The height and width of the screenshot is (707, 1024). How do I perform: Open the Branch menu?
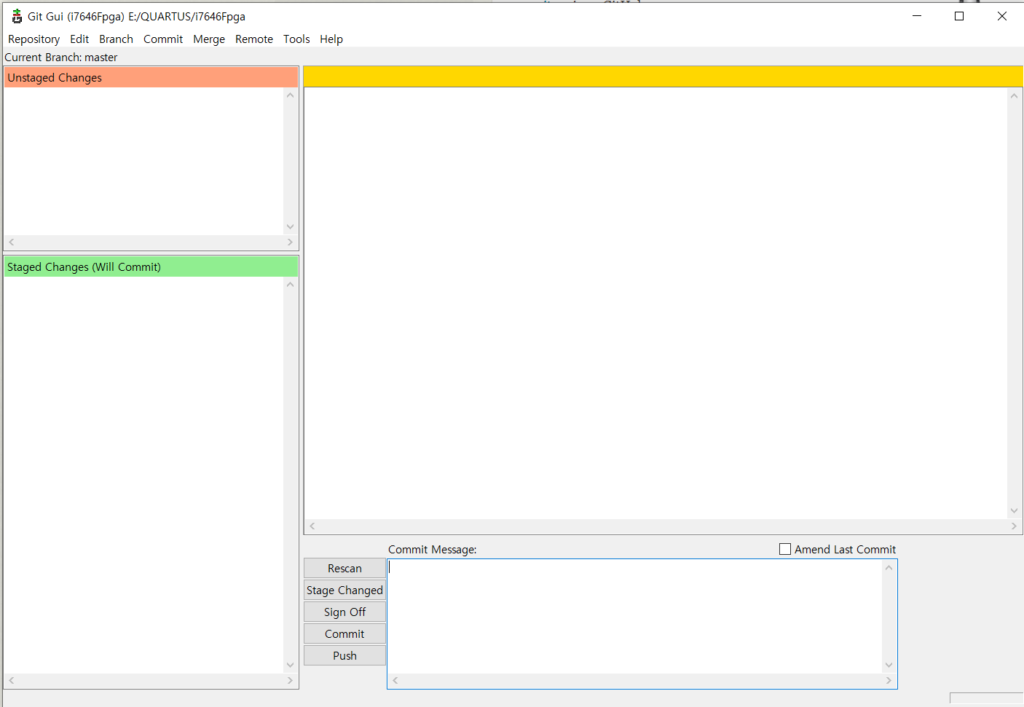116,39
